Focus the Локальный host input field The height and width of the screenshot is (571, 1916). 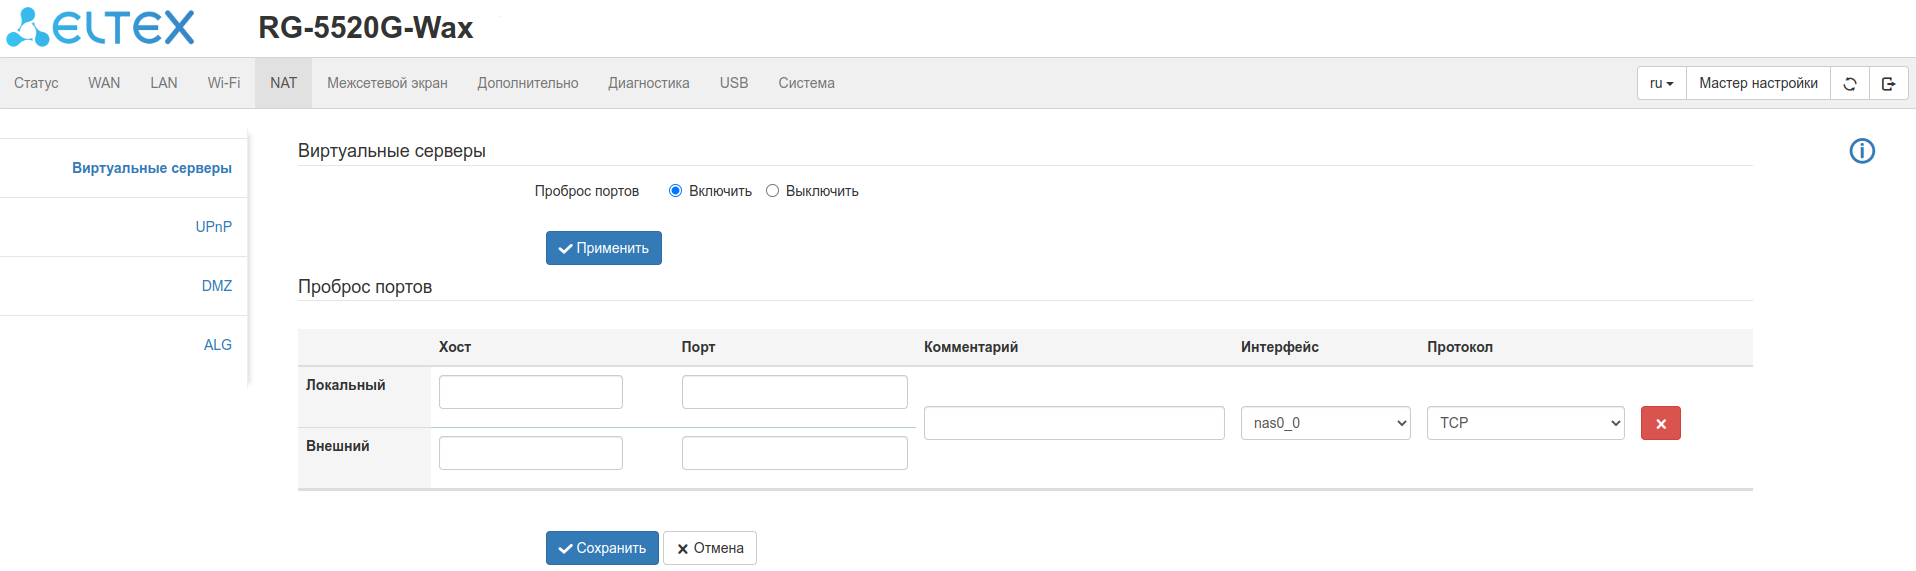pos(530,392)
